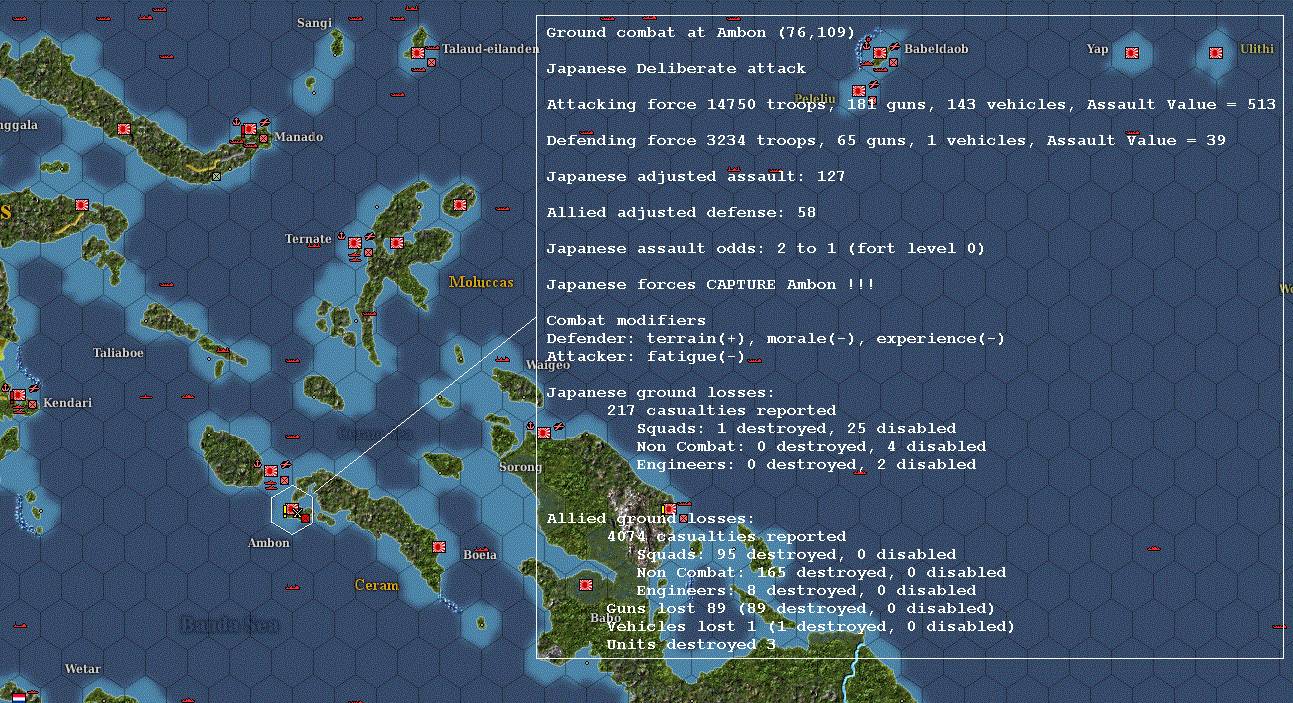1293x703 pixels.
Task: Click the orange Ceram island label
Action: (377, 585)
